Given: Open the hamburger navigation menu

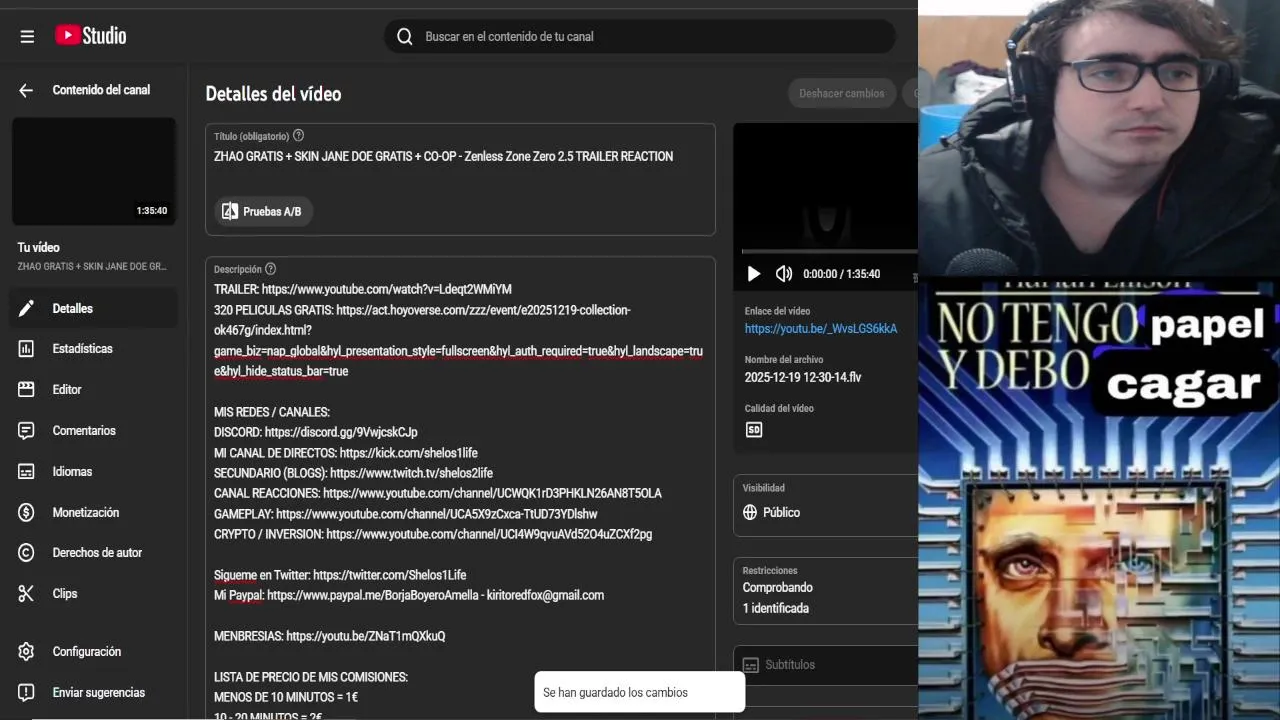Looking at the screenshot, I should click(x=27, y=37).
